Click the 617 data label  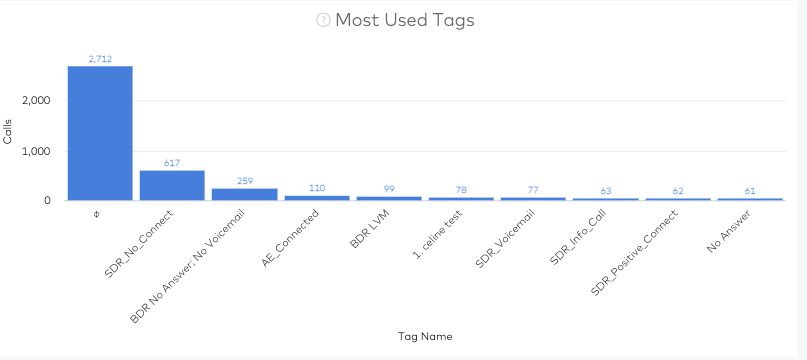172,163
